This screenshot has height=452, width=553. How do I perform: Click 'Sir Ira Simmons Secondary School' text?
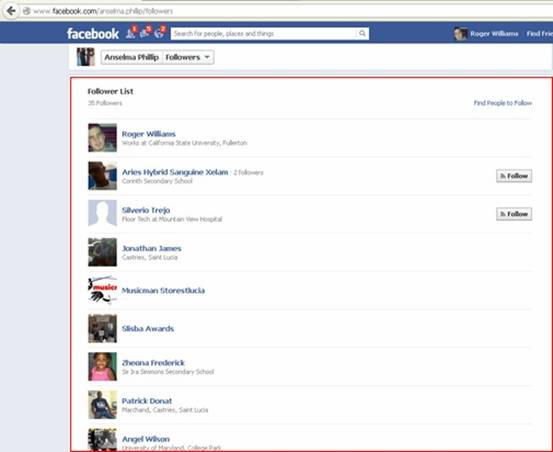tap(168, 372)
